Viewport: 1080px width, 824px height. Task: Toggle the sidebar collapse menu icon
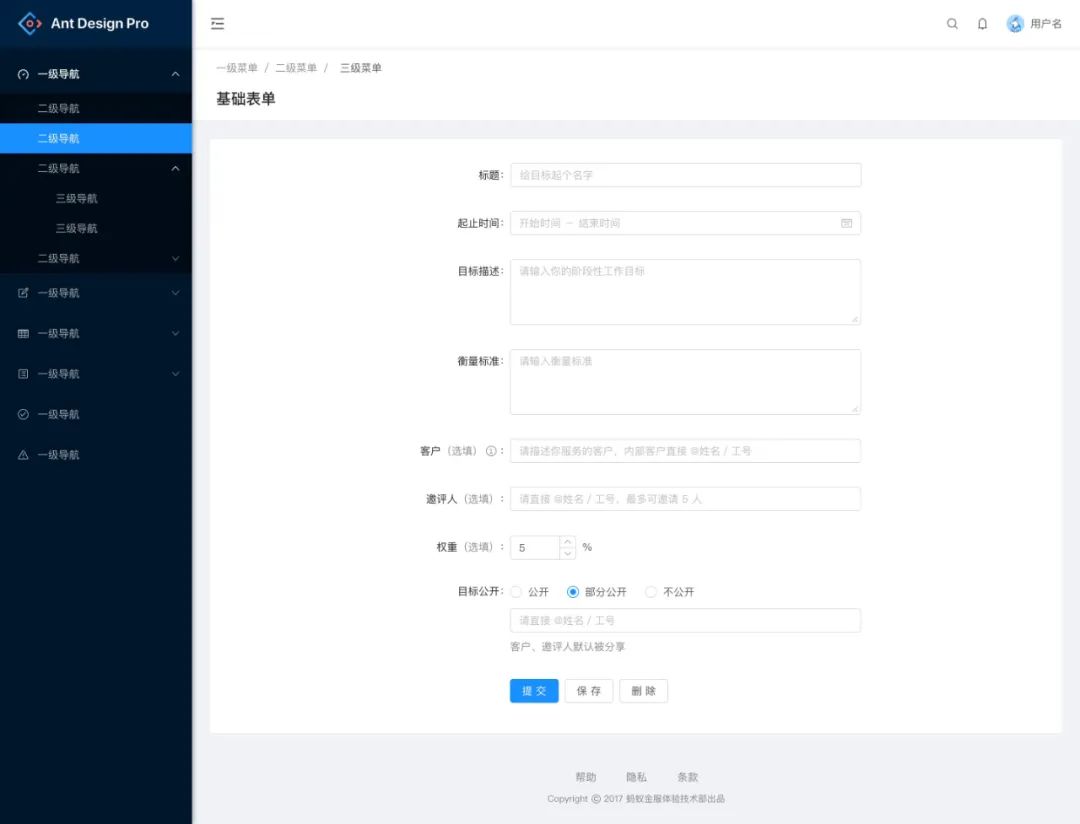(218, 23)
